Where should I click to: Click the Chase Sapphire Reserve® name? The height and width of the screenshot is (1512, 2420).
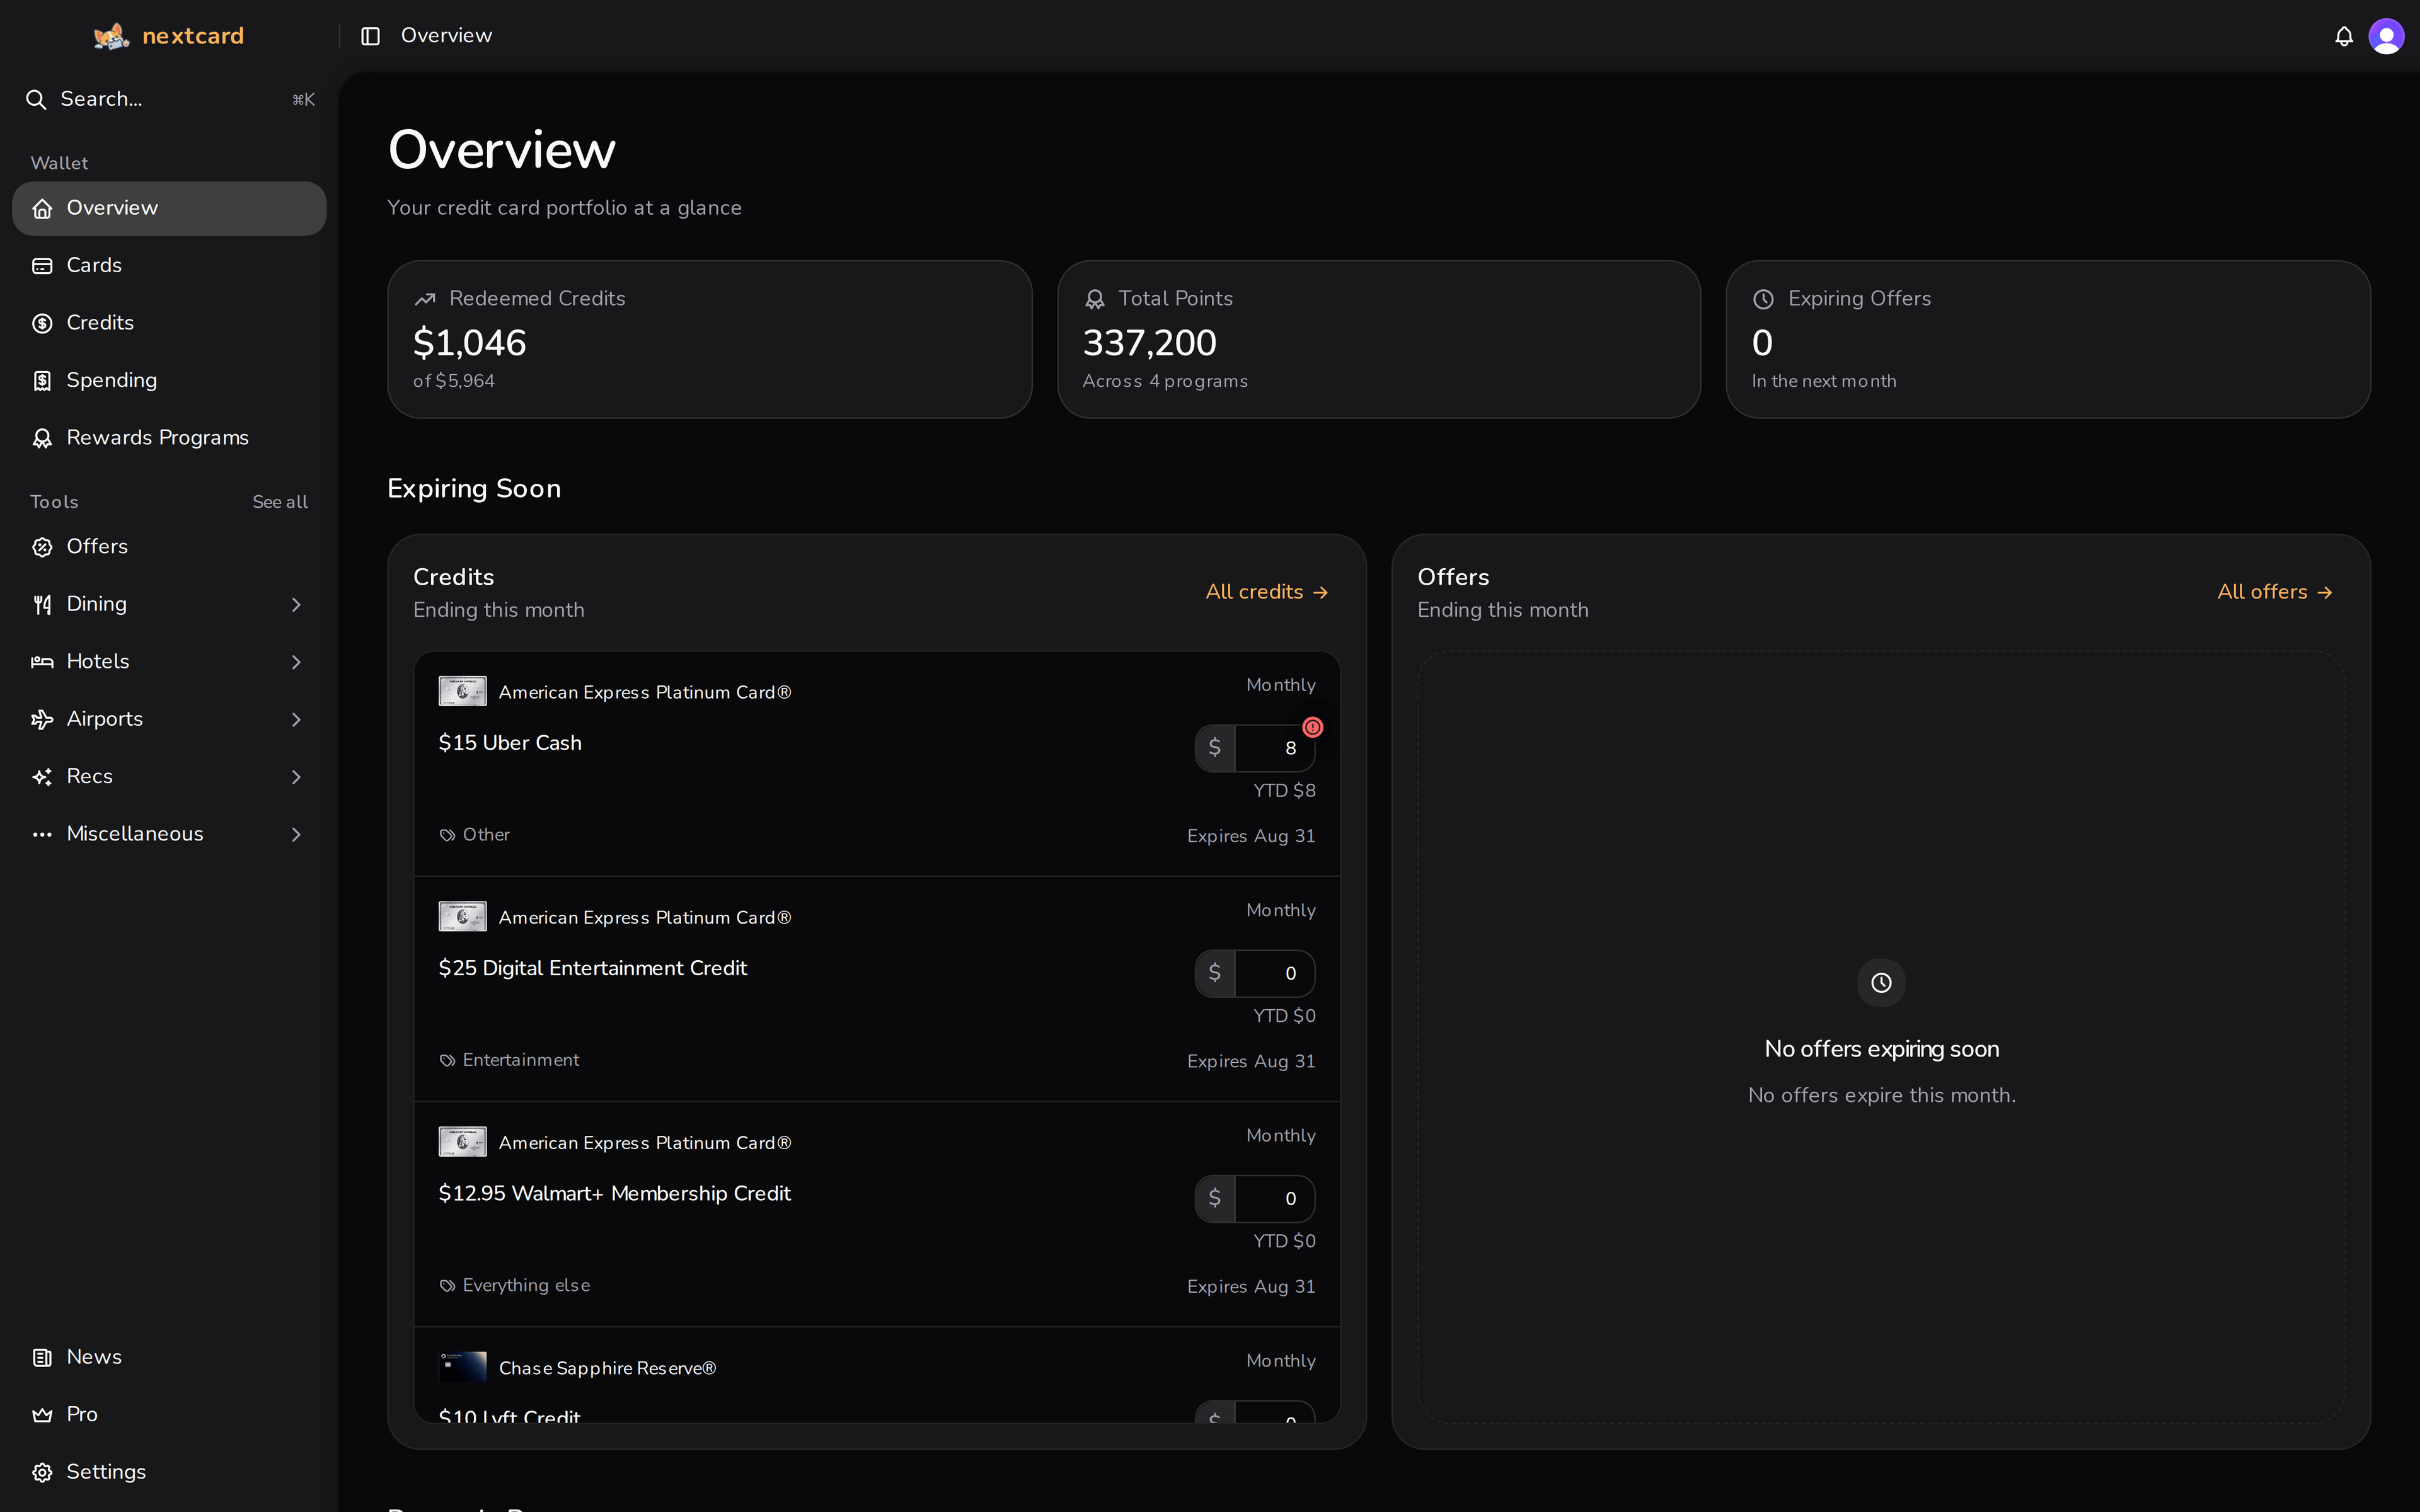pos(608,1368)
